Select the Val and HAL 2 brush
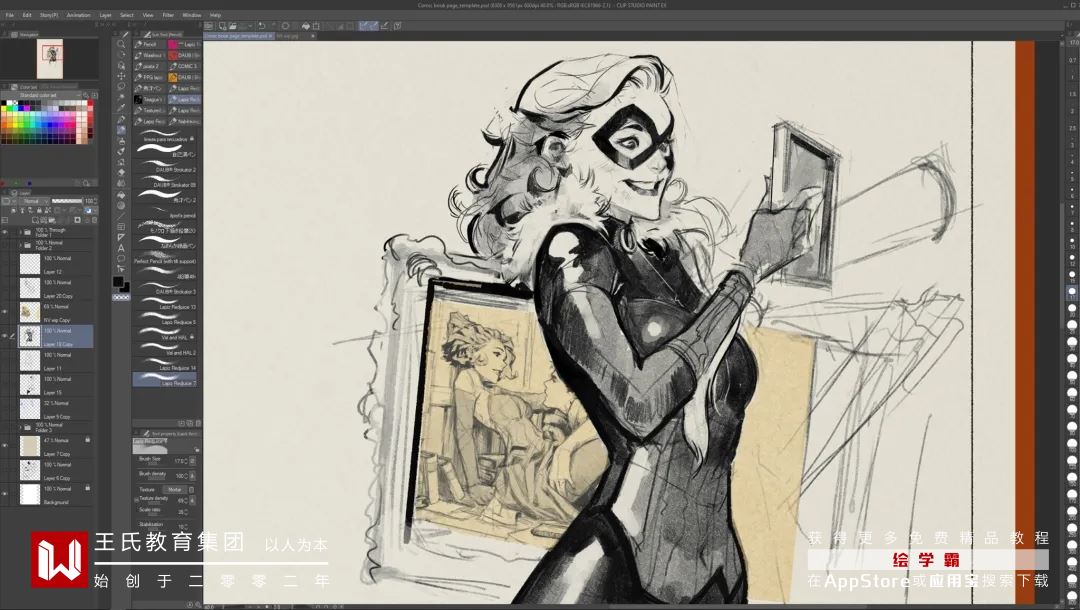1080x610 pixels. point(167,351)
